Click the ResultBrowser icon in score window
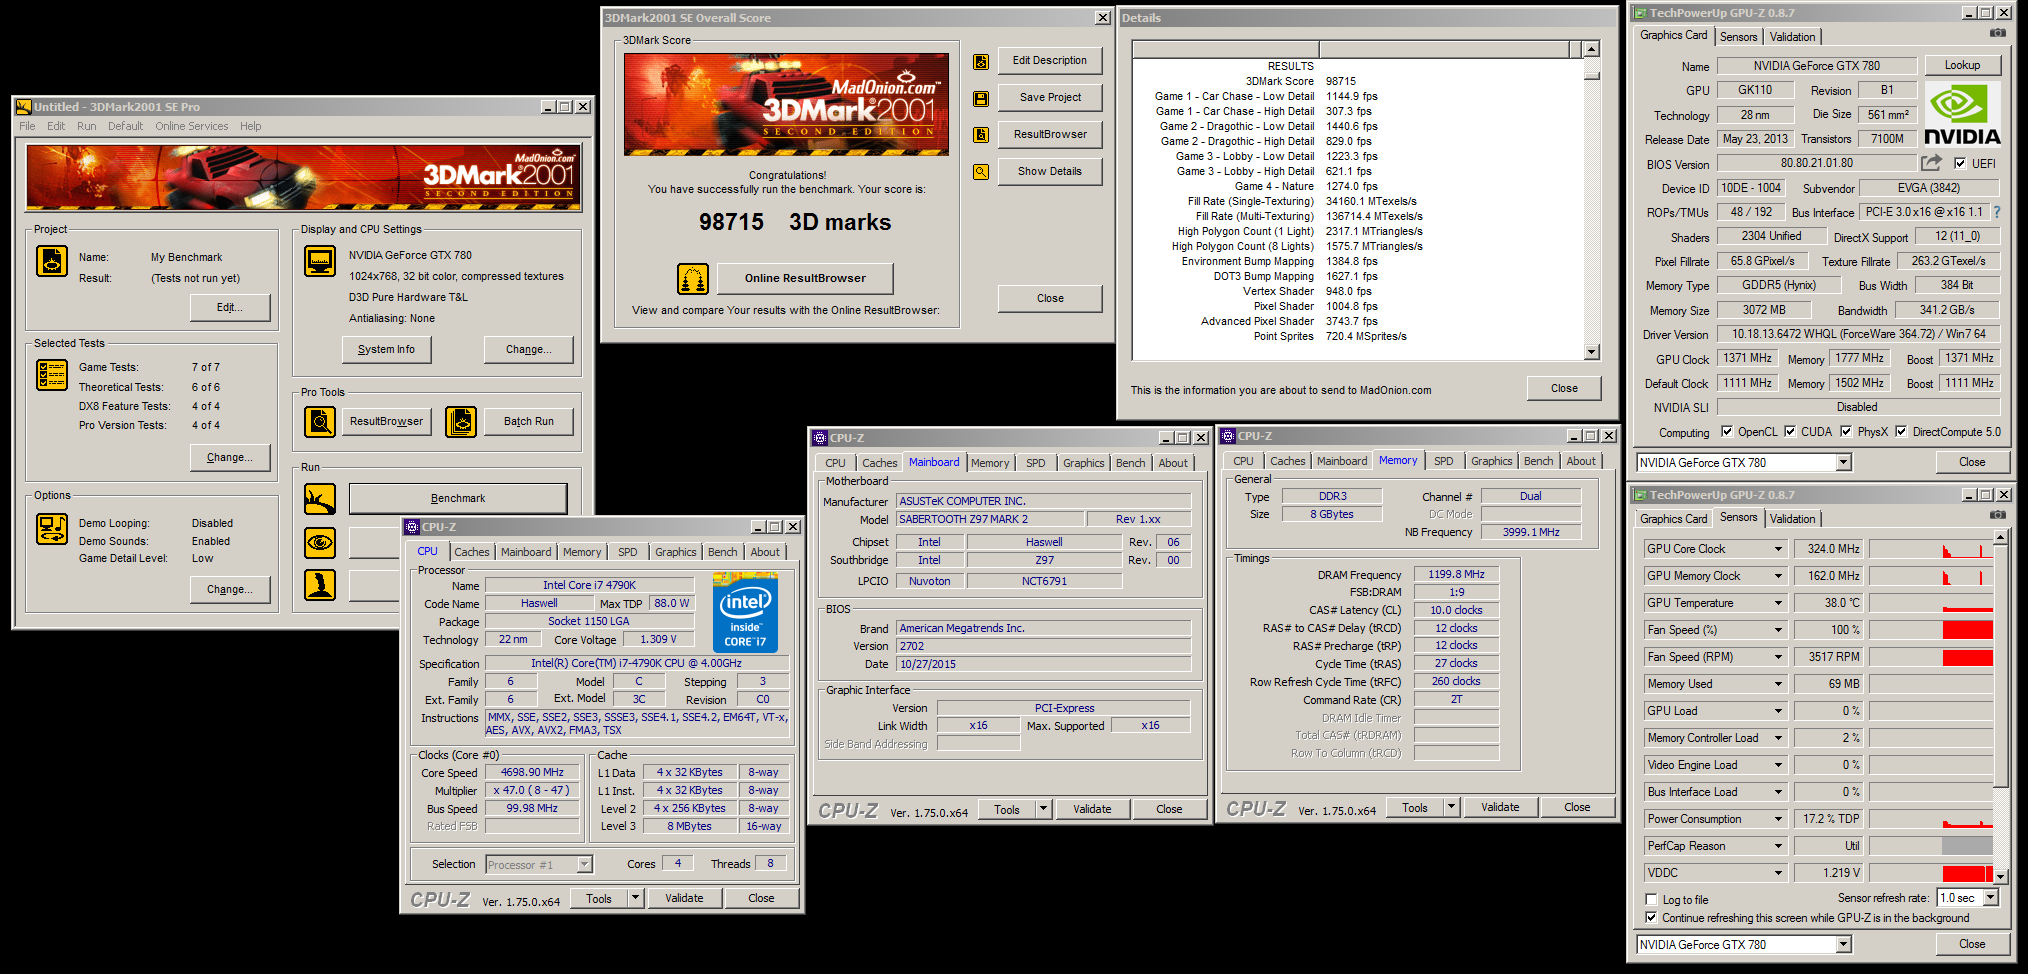The height and width of the screenshot is (974, 2028). (x=981, y=134)
